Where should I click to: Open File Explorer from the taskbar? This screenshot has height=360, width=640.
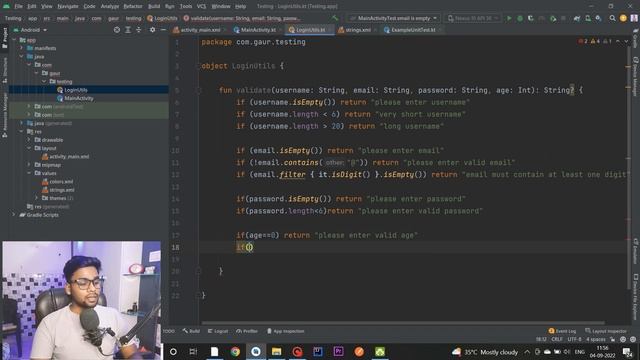(276, 351)
